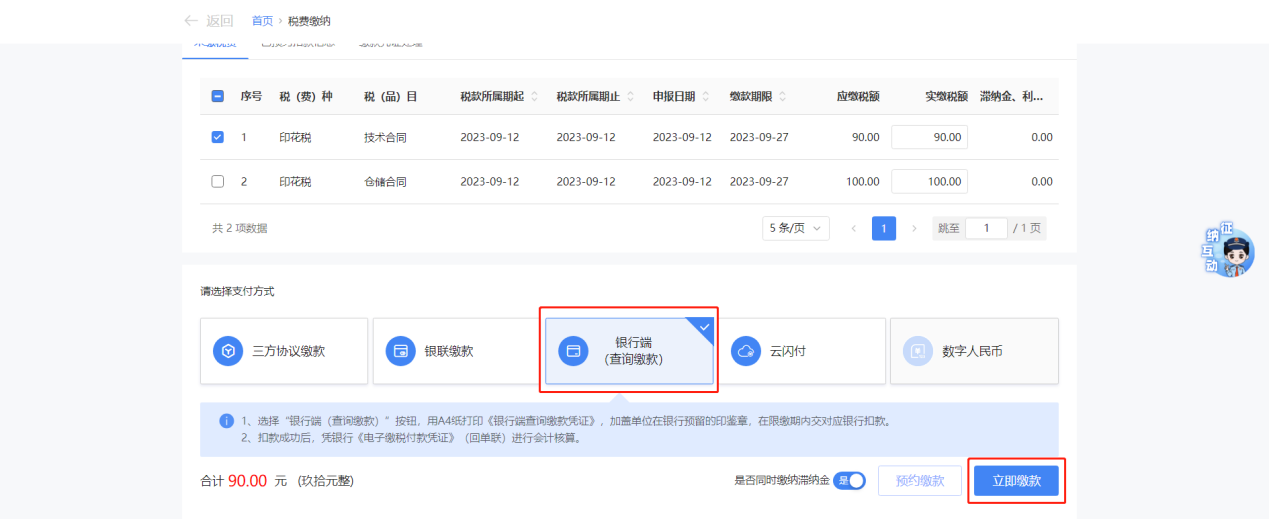Viewport: 1269px width, 519px height.
Task: Sort by 缴款期限 column arrows
Action: [782, 97]
